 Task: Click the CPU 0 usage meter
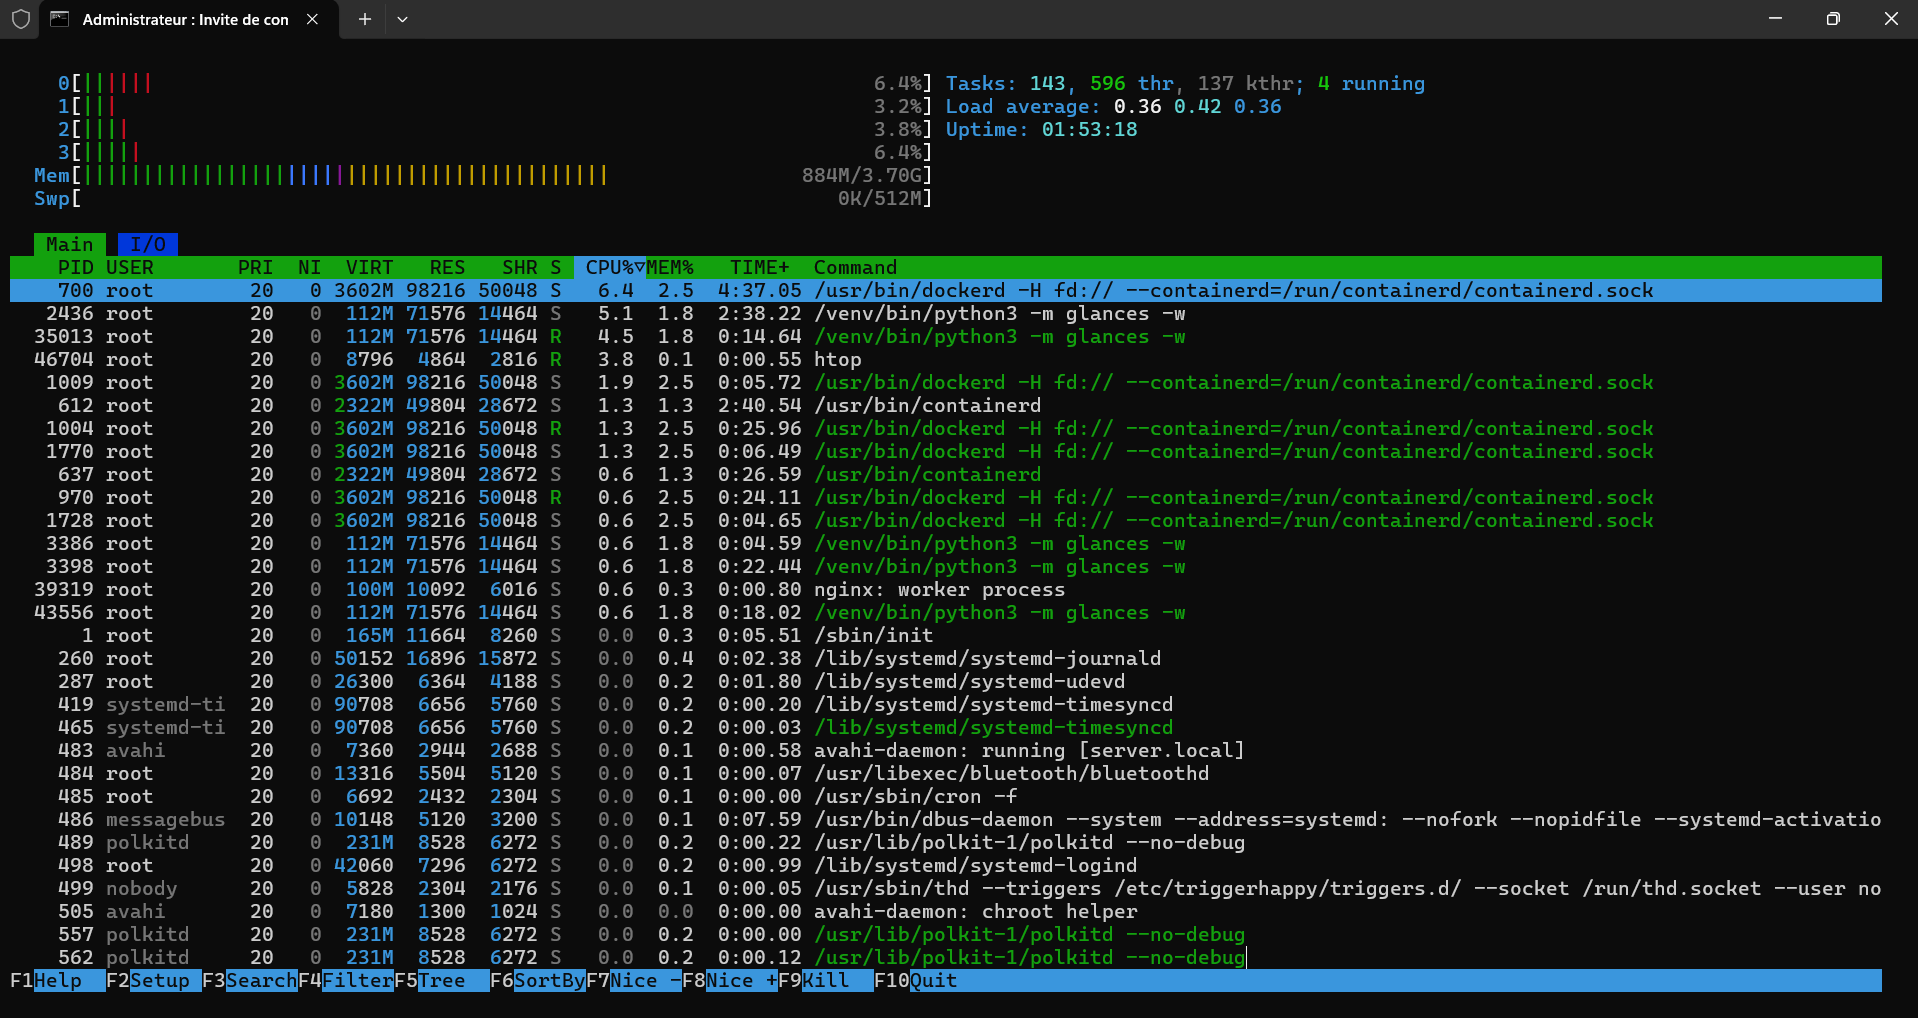[495, 83]
